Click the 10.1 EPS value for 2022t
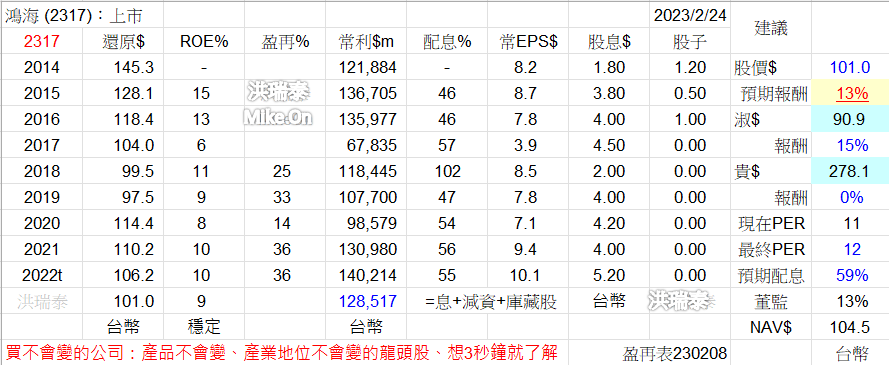 coord(525,275)
